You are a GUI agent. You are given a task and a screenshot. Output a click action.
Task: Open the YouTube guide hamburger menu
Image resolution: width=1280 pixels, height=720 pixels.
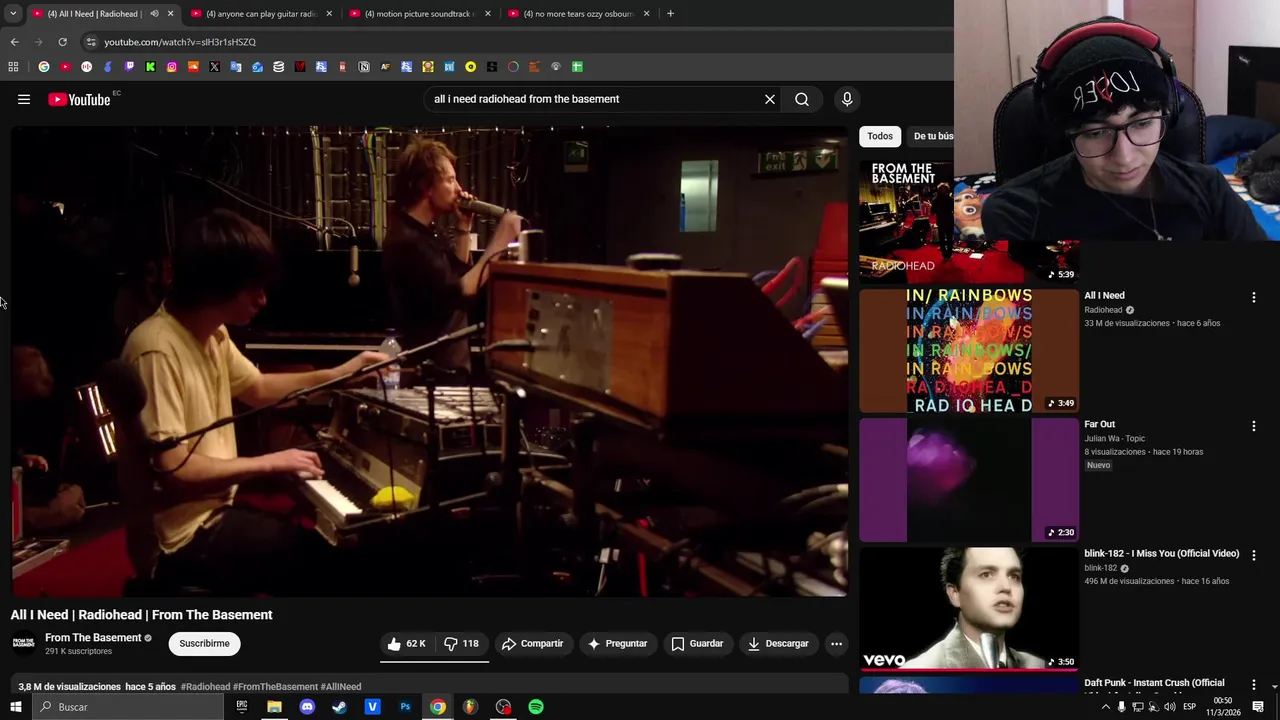pos(24,99)
